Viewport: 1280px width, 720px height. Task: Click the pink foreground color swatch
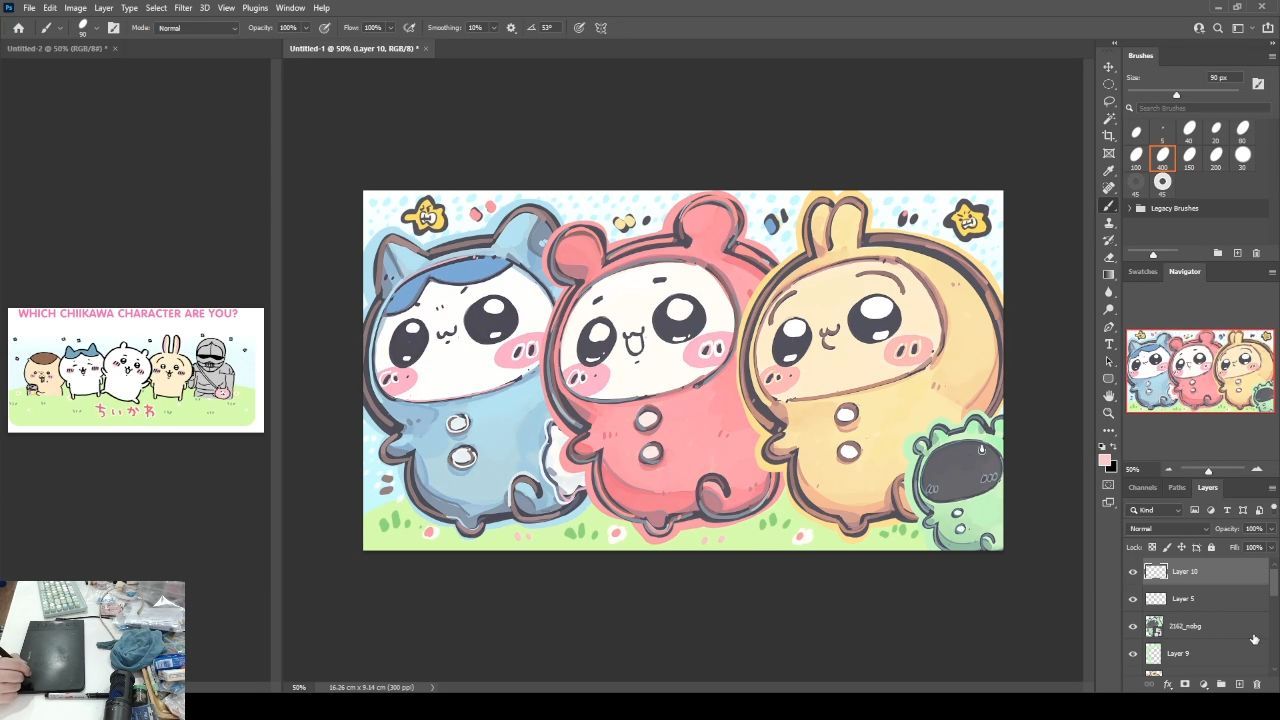(1104, 460)
